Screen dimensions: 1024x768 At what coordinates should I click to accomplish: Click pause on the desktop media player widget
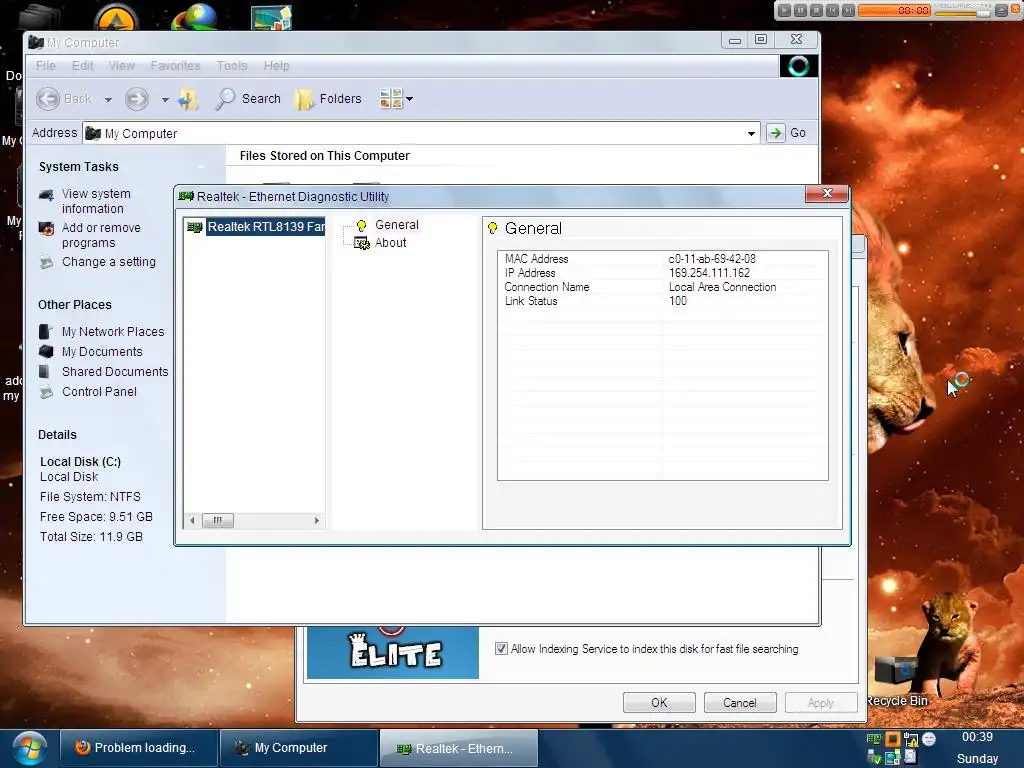[800, 10]
